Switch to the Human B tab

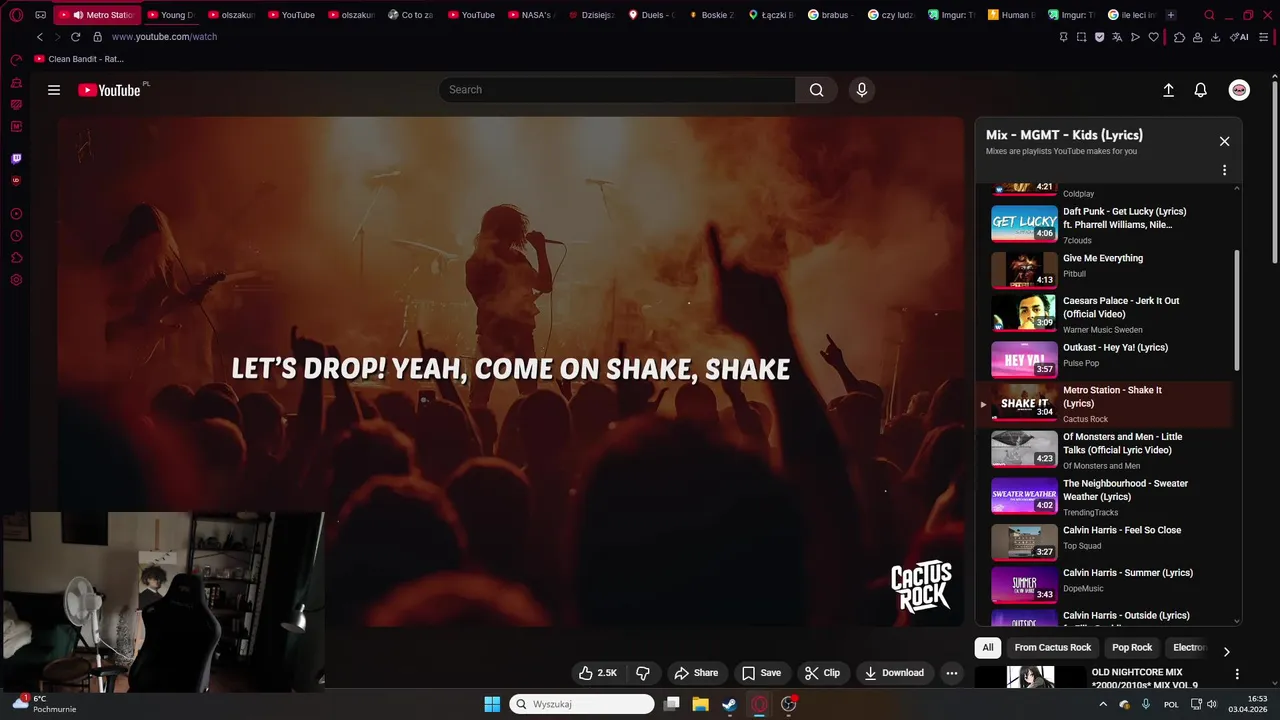(1010, 15)
